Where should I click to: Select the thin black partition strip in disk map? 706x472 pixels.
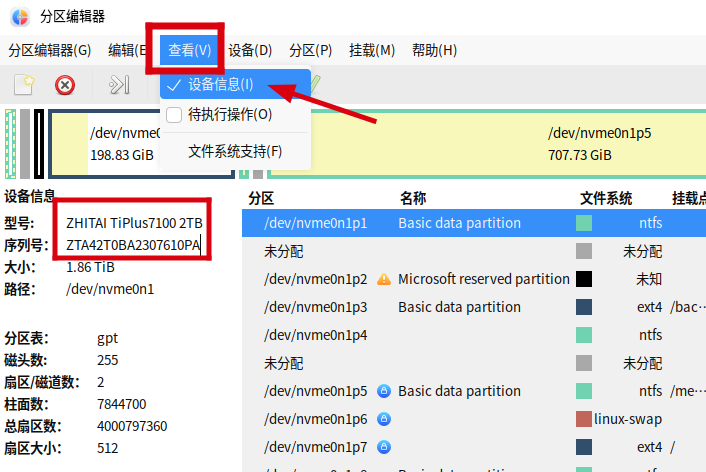tap(39, 144)
